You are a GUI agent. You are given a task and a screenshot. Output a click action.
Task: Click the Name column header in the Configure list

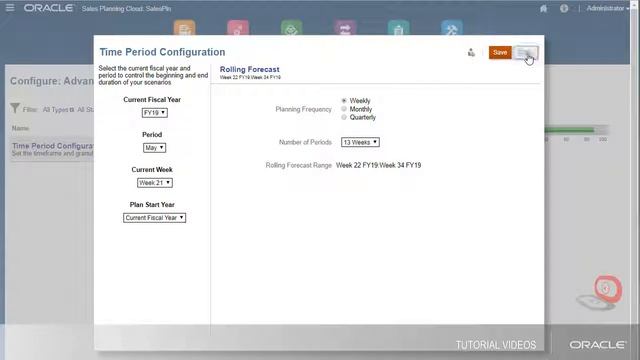(x=20, y=128)
